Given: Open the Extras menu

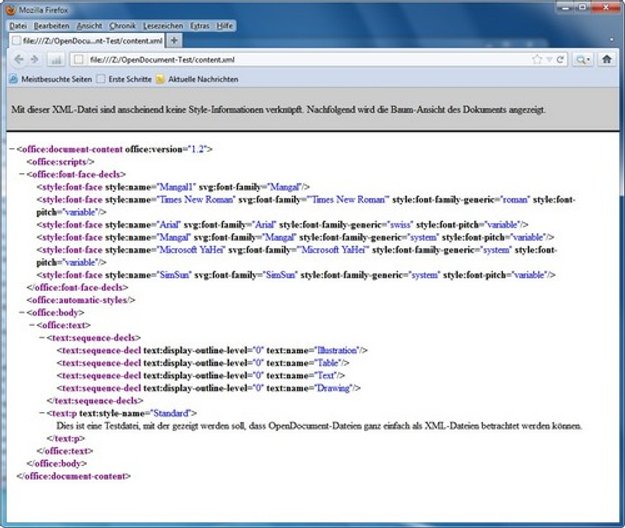Looking at the screenshot, I should pos(200,26).
